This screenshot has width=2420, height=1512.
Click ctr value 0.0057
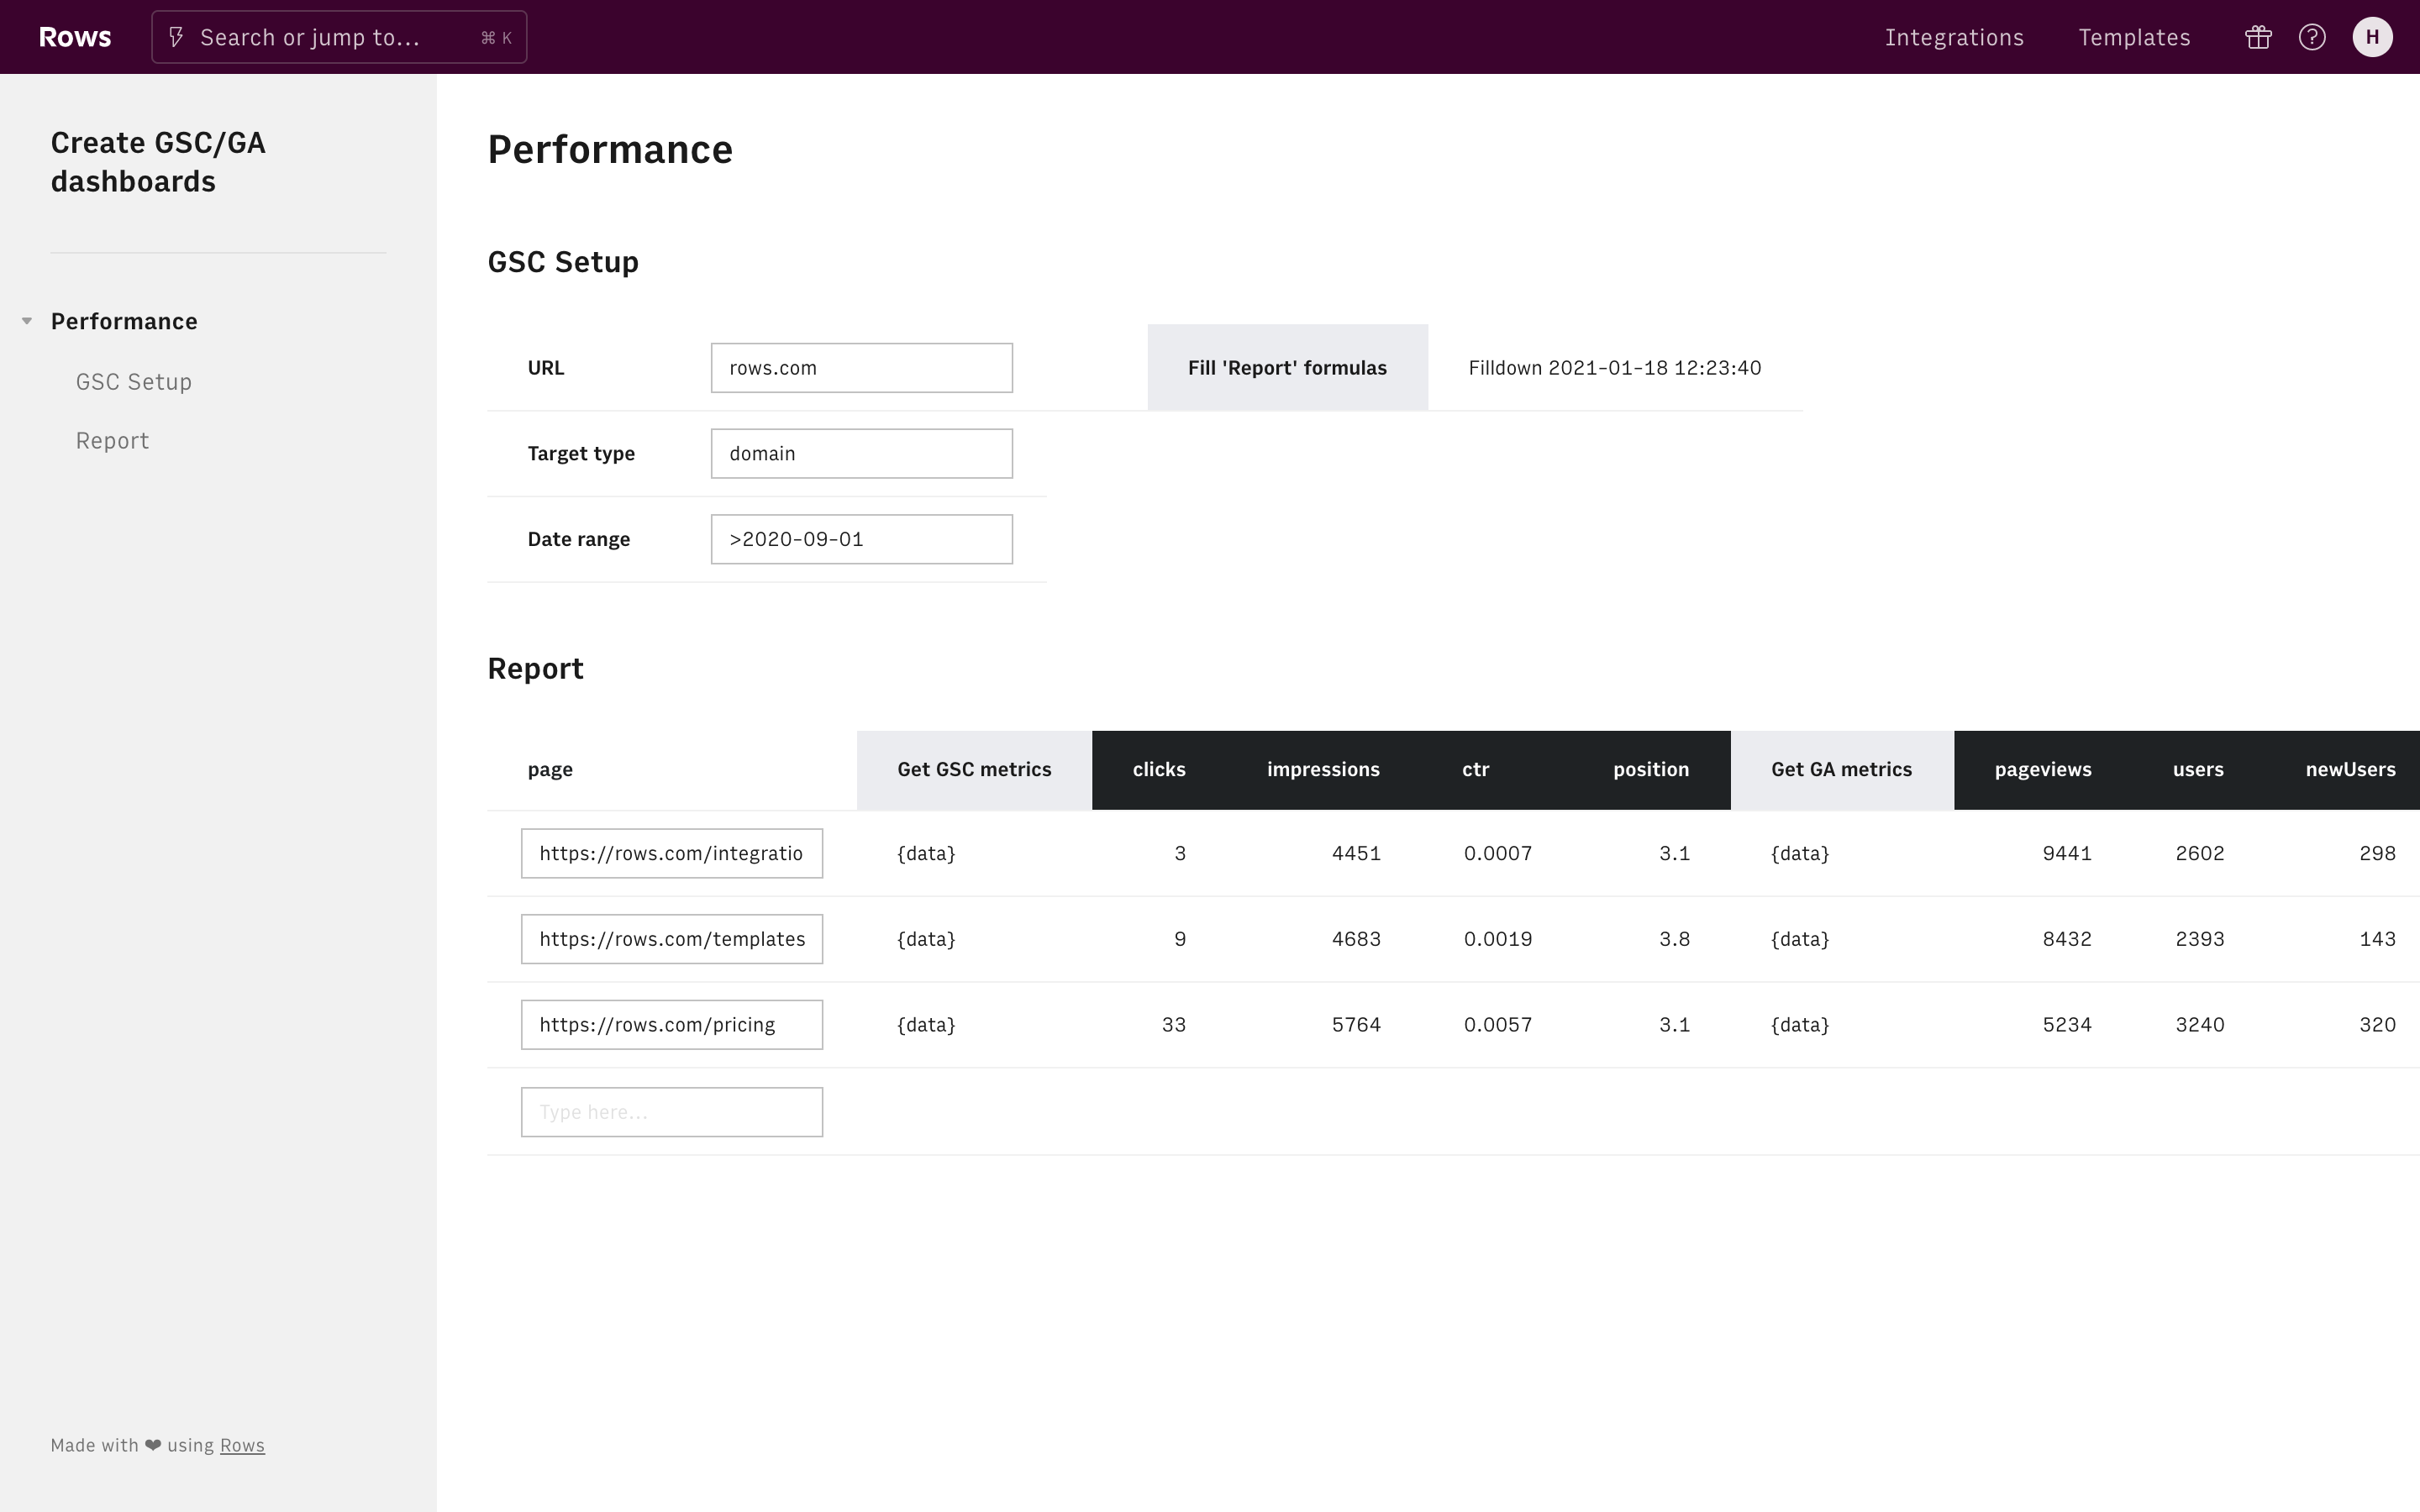pos(1498,1025)
